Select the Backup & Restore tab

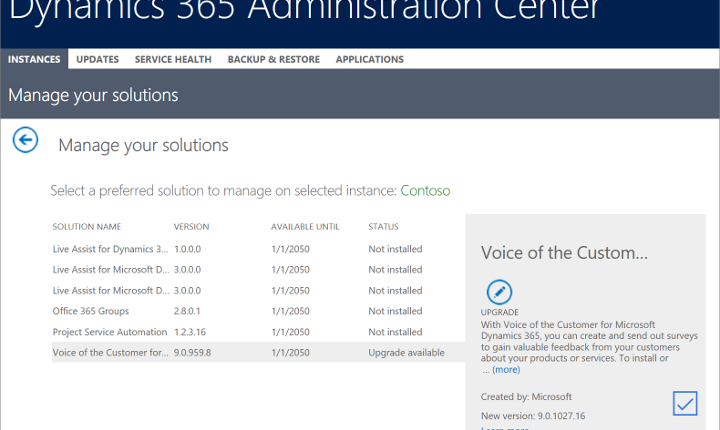[x=273, y=59]
